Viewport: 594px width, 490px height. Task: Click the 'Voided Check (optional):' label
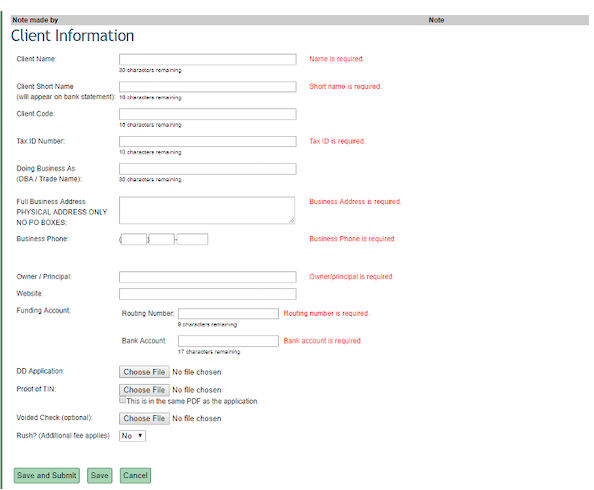click(54, 418)
